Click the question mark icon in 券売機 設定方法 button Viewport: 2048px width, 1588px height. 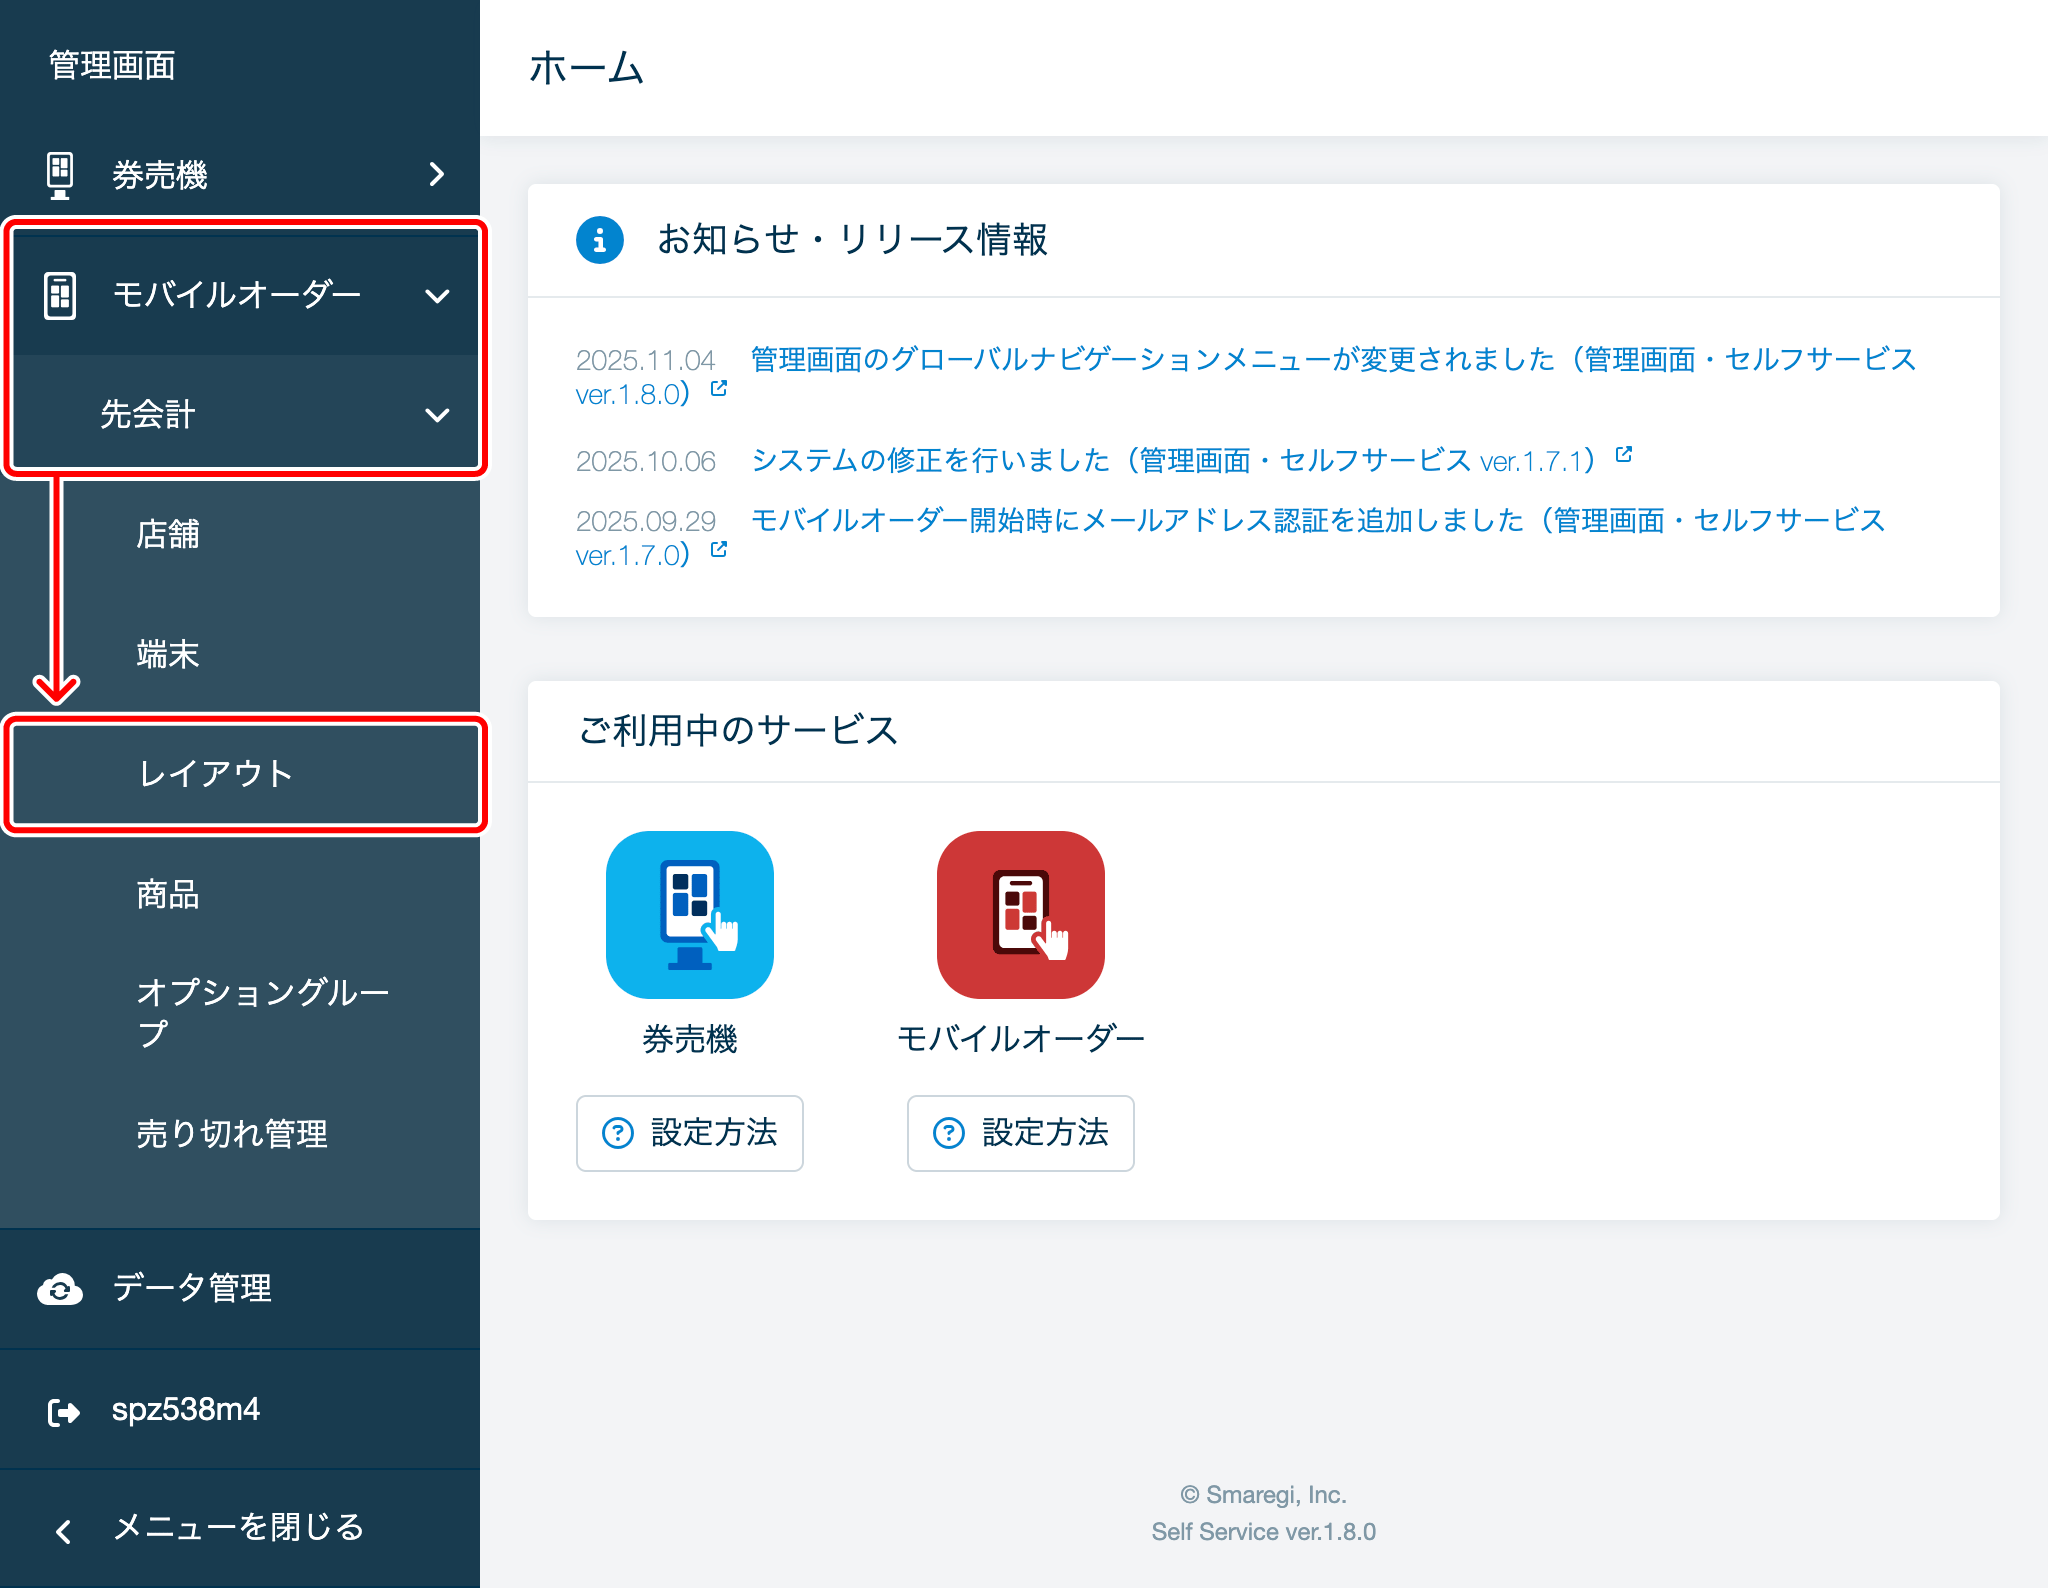coord(619,1133)
